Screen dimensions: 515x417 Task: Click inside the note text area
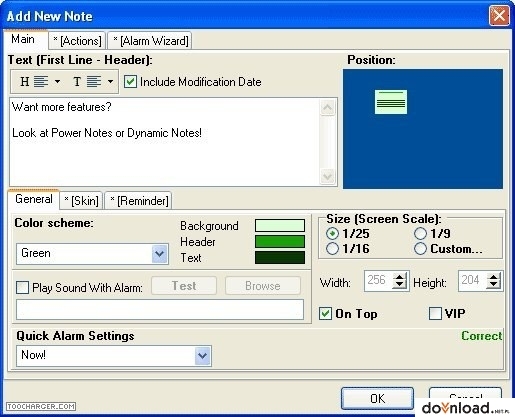(164, 142)
